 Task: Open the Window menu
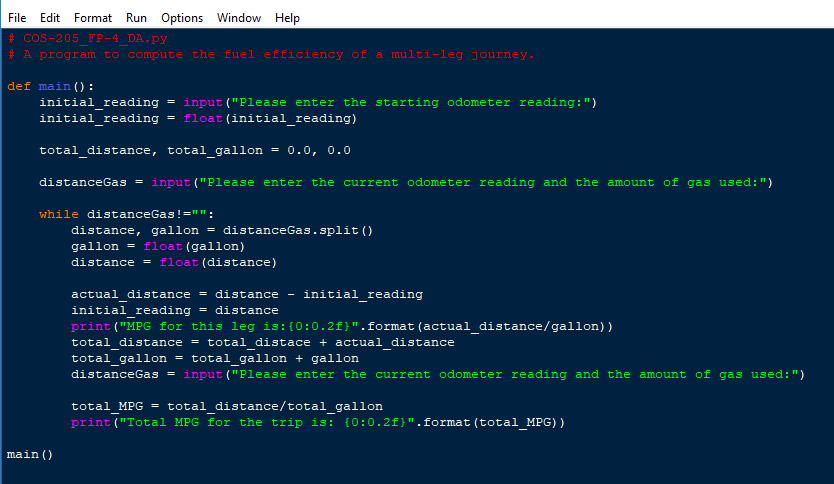point(239,18)
